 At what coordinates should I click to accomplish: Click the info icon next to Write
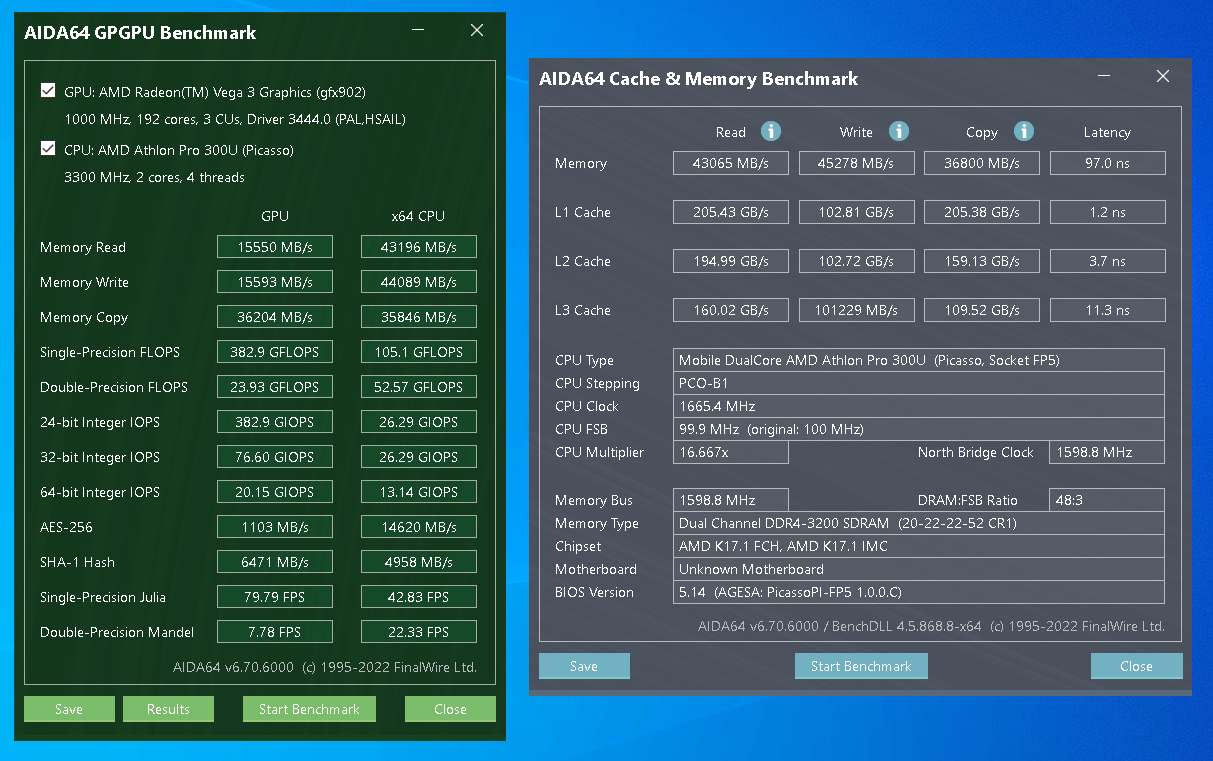click(899, 131)
